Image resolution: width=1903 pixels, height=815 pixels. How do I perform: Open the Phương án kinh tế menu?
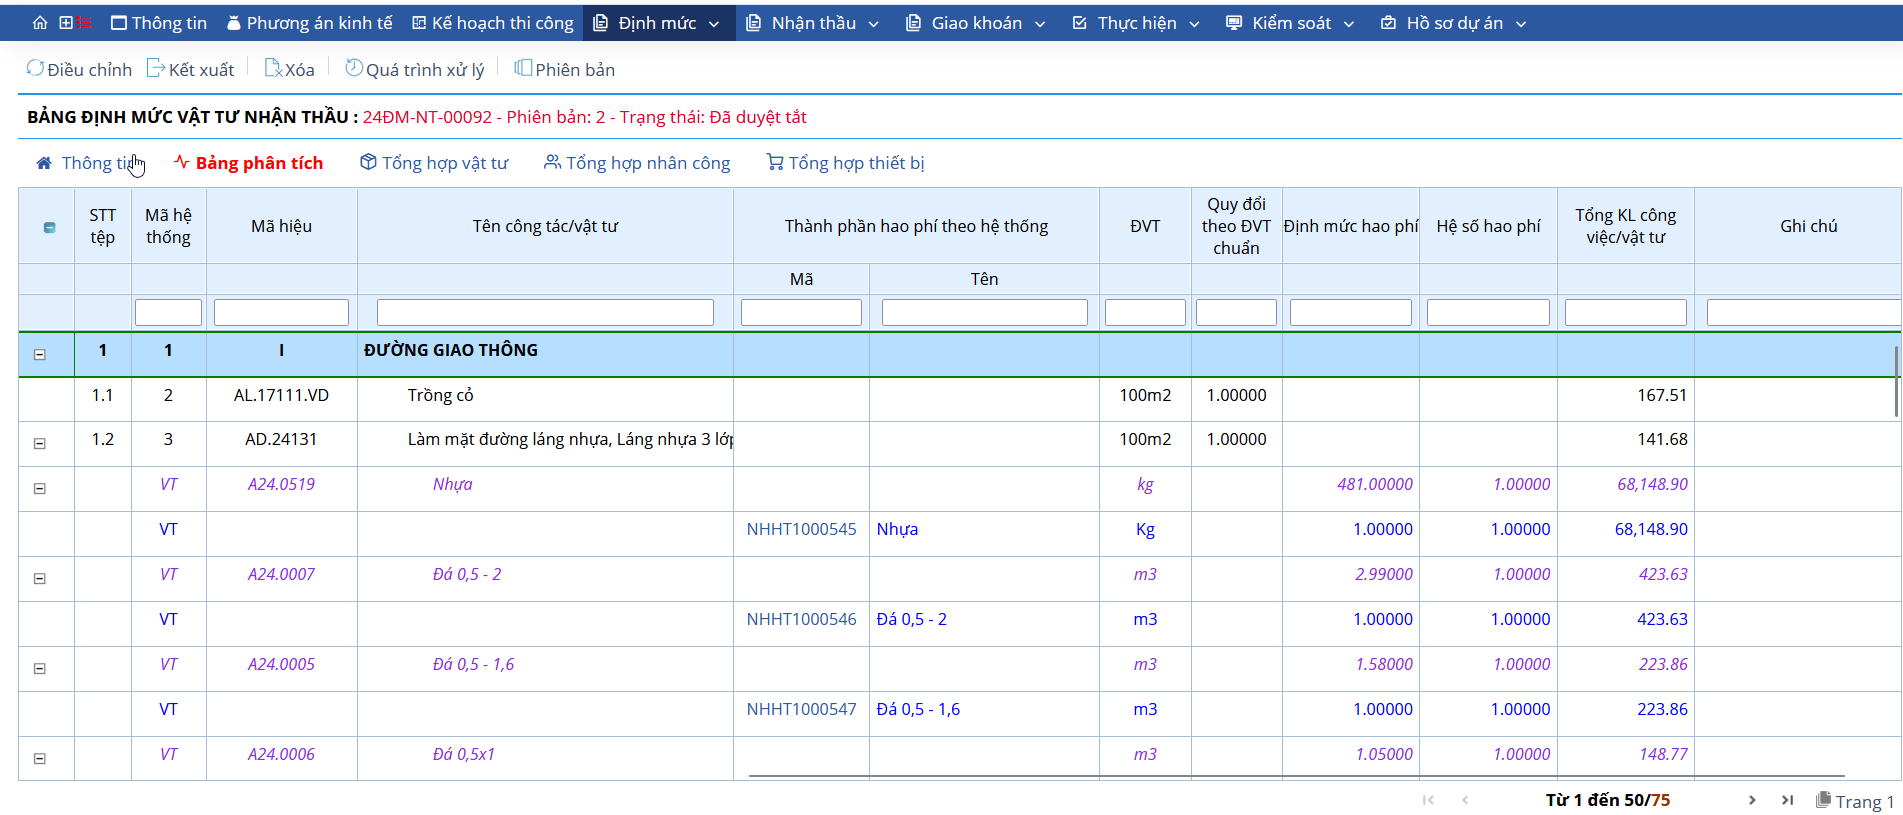(309, 23)
